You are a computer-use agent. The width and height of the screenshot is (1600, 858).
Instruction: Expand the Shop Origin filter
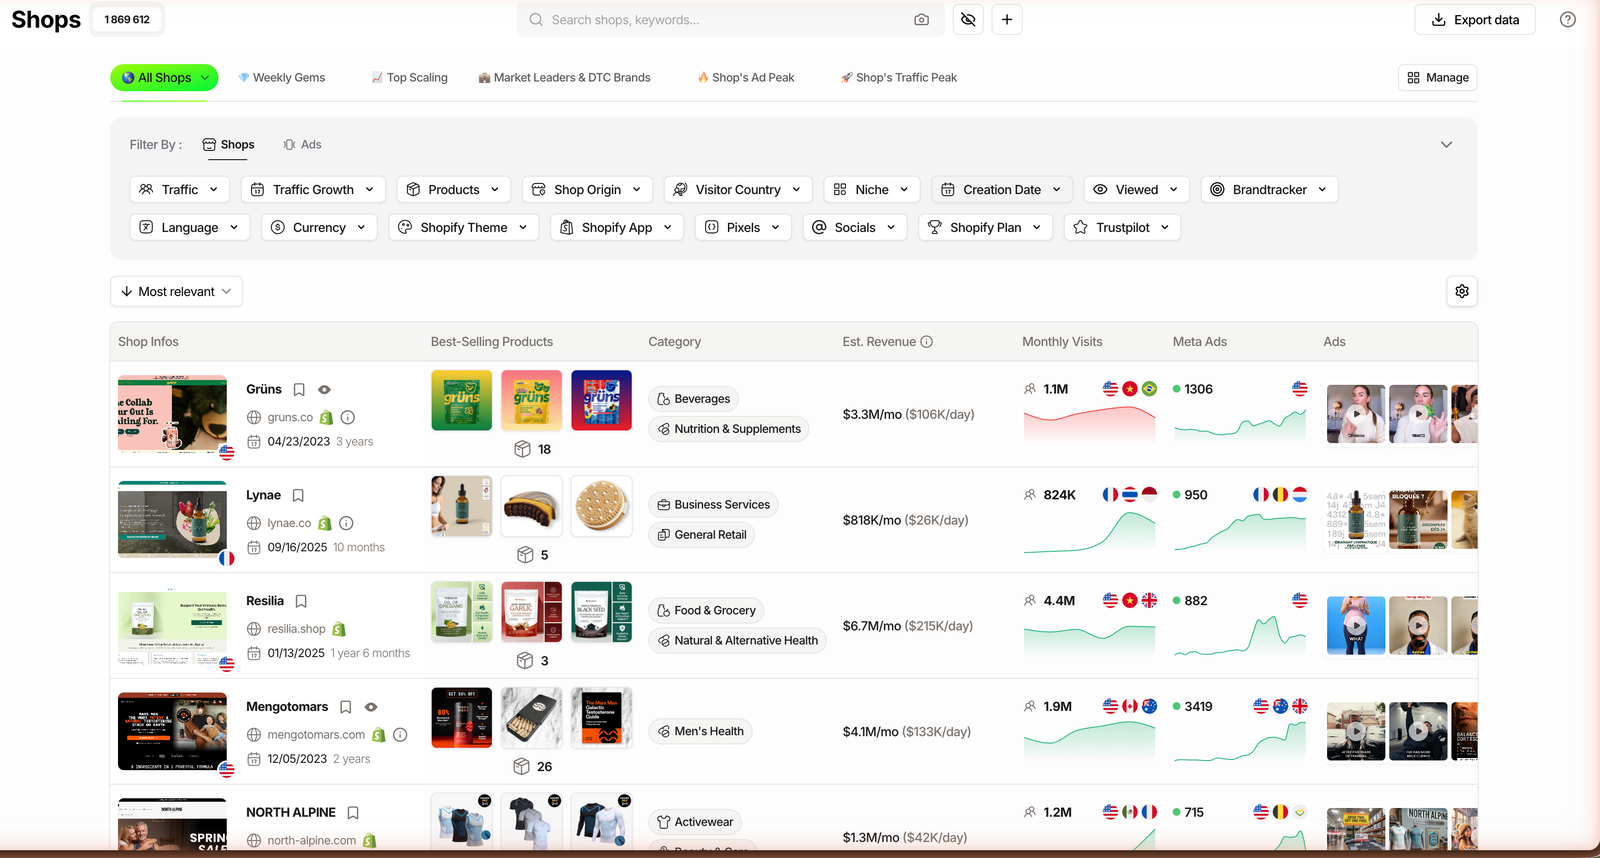(x=588, y=190)
